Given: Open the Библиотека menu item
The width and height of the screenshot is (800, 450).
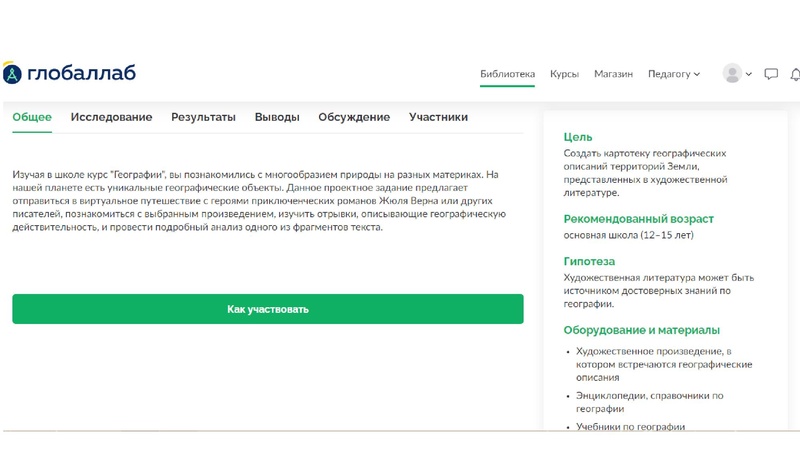Looking at the screenshot, I should tap(507, 74).
